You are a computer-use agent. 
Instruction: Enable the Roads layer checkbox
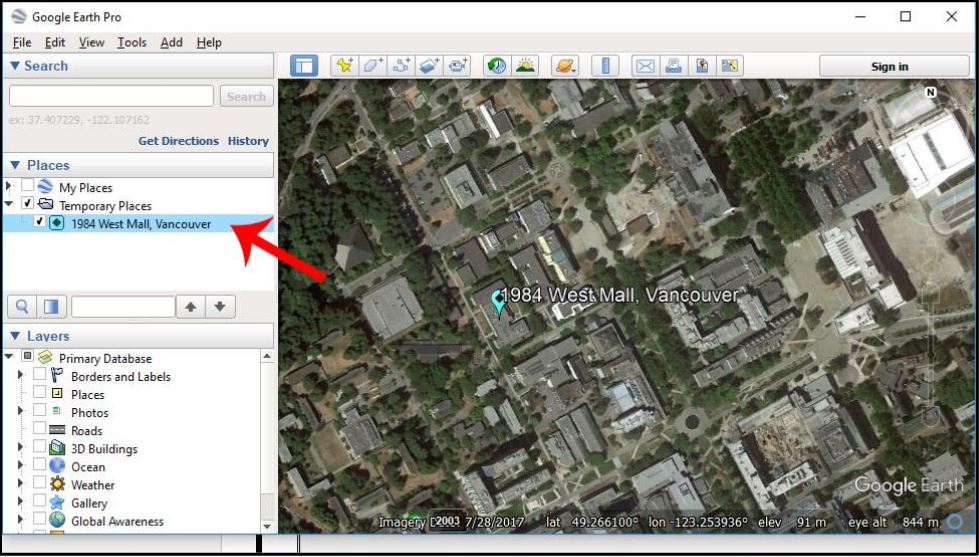point(39,428)
